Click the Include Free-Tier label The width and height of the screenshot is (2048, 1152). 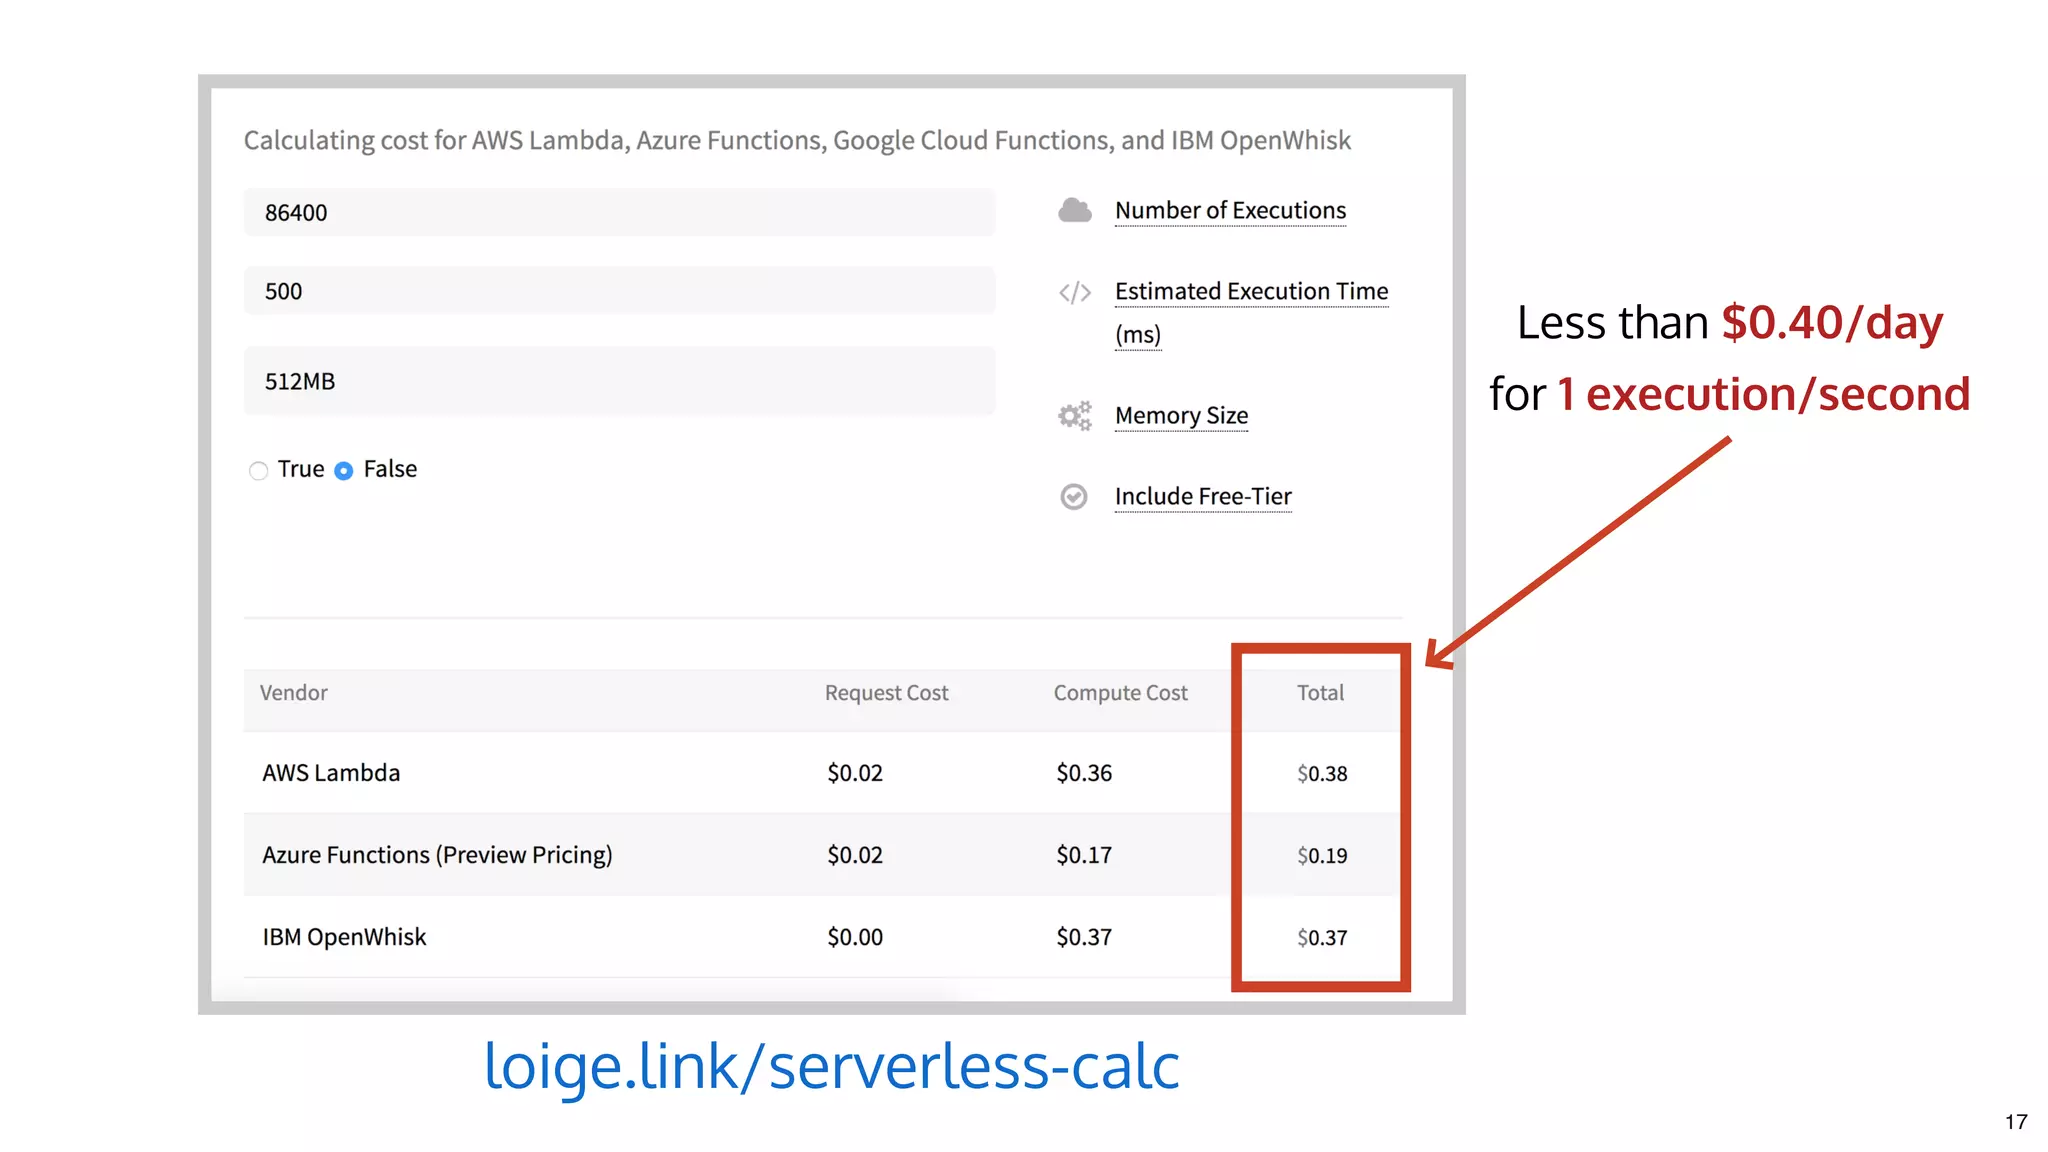click(1203, 496)
